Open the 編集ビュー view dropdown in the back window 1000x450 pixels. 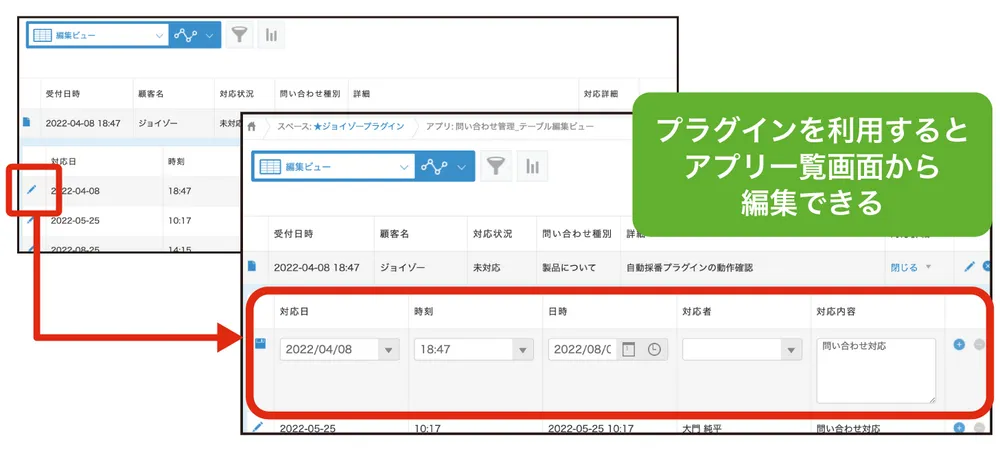[98, 36]
